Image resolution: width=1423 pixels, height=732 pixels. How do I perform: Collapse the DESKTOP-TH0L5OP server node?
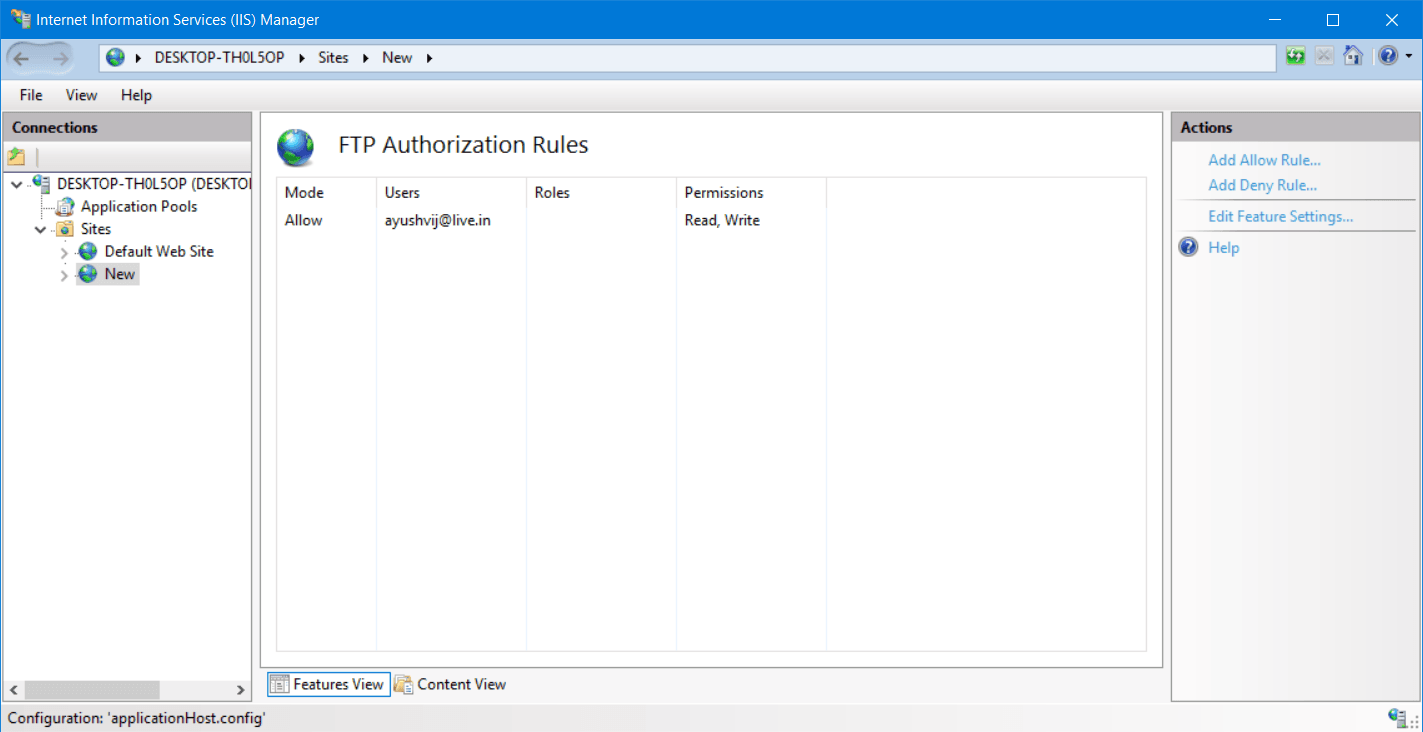click(17, 184)
